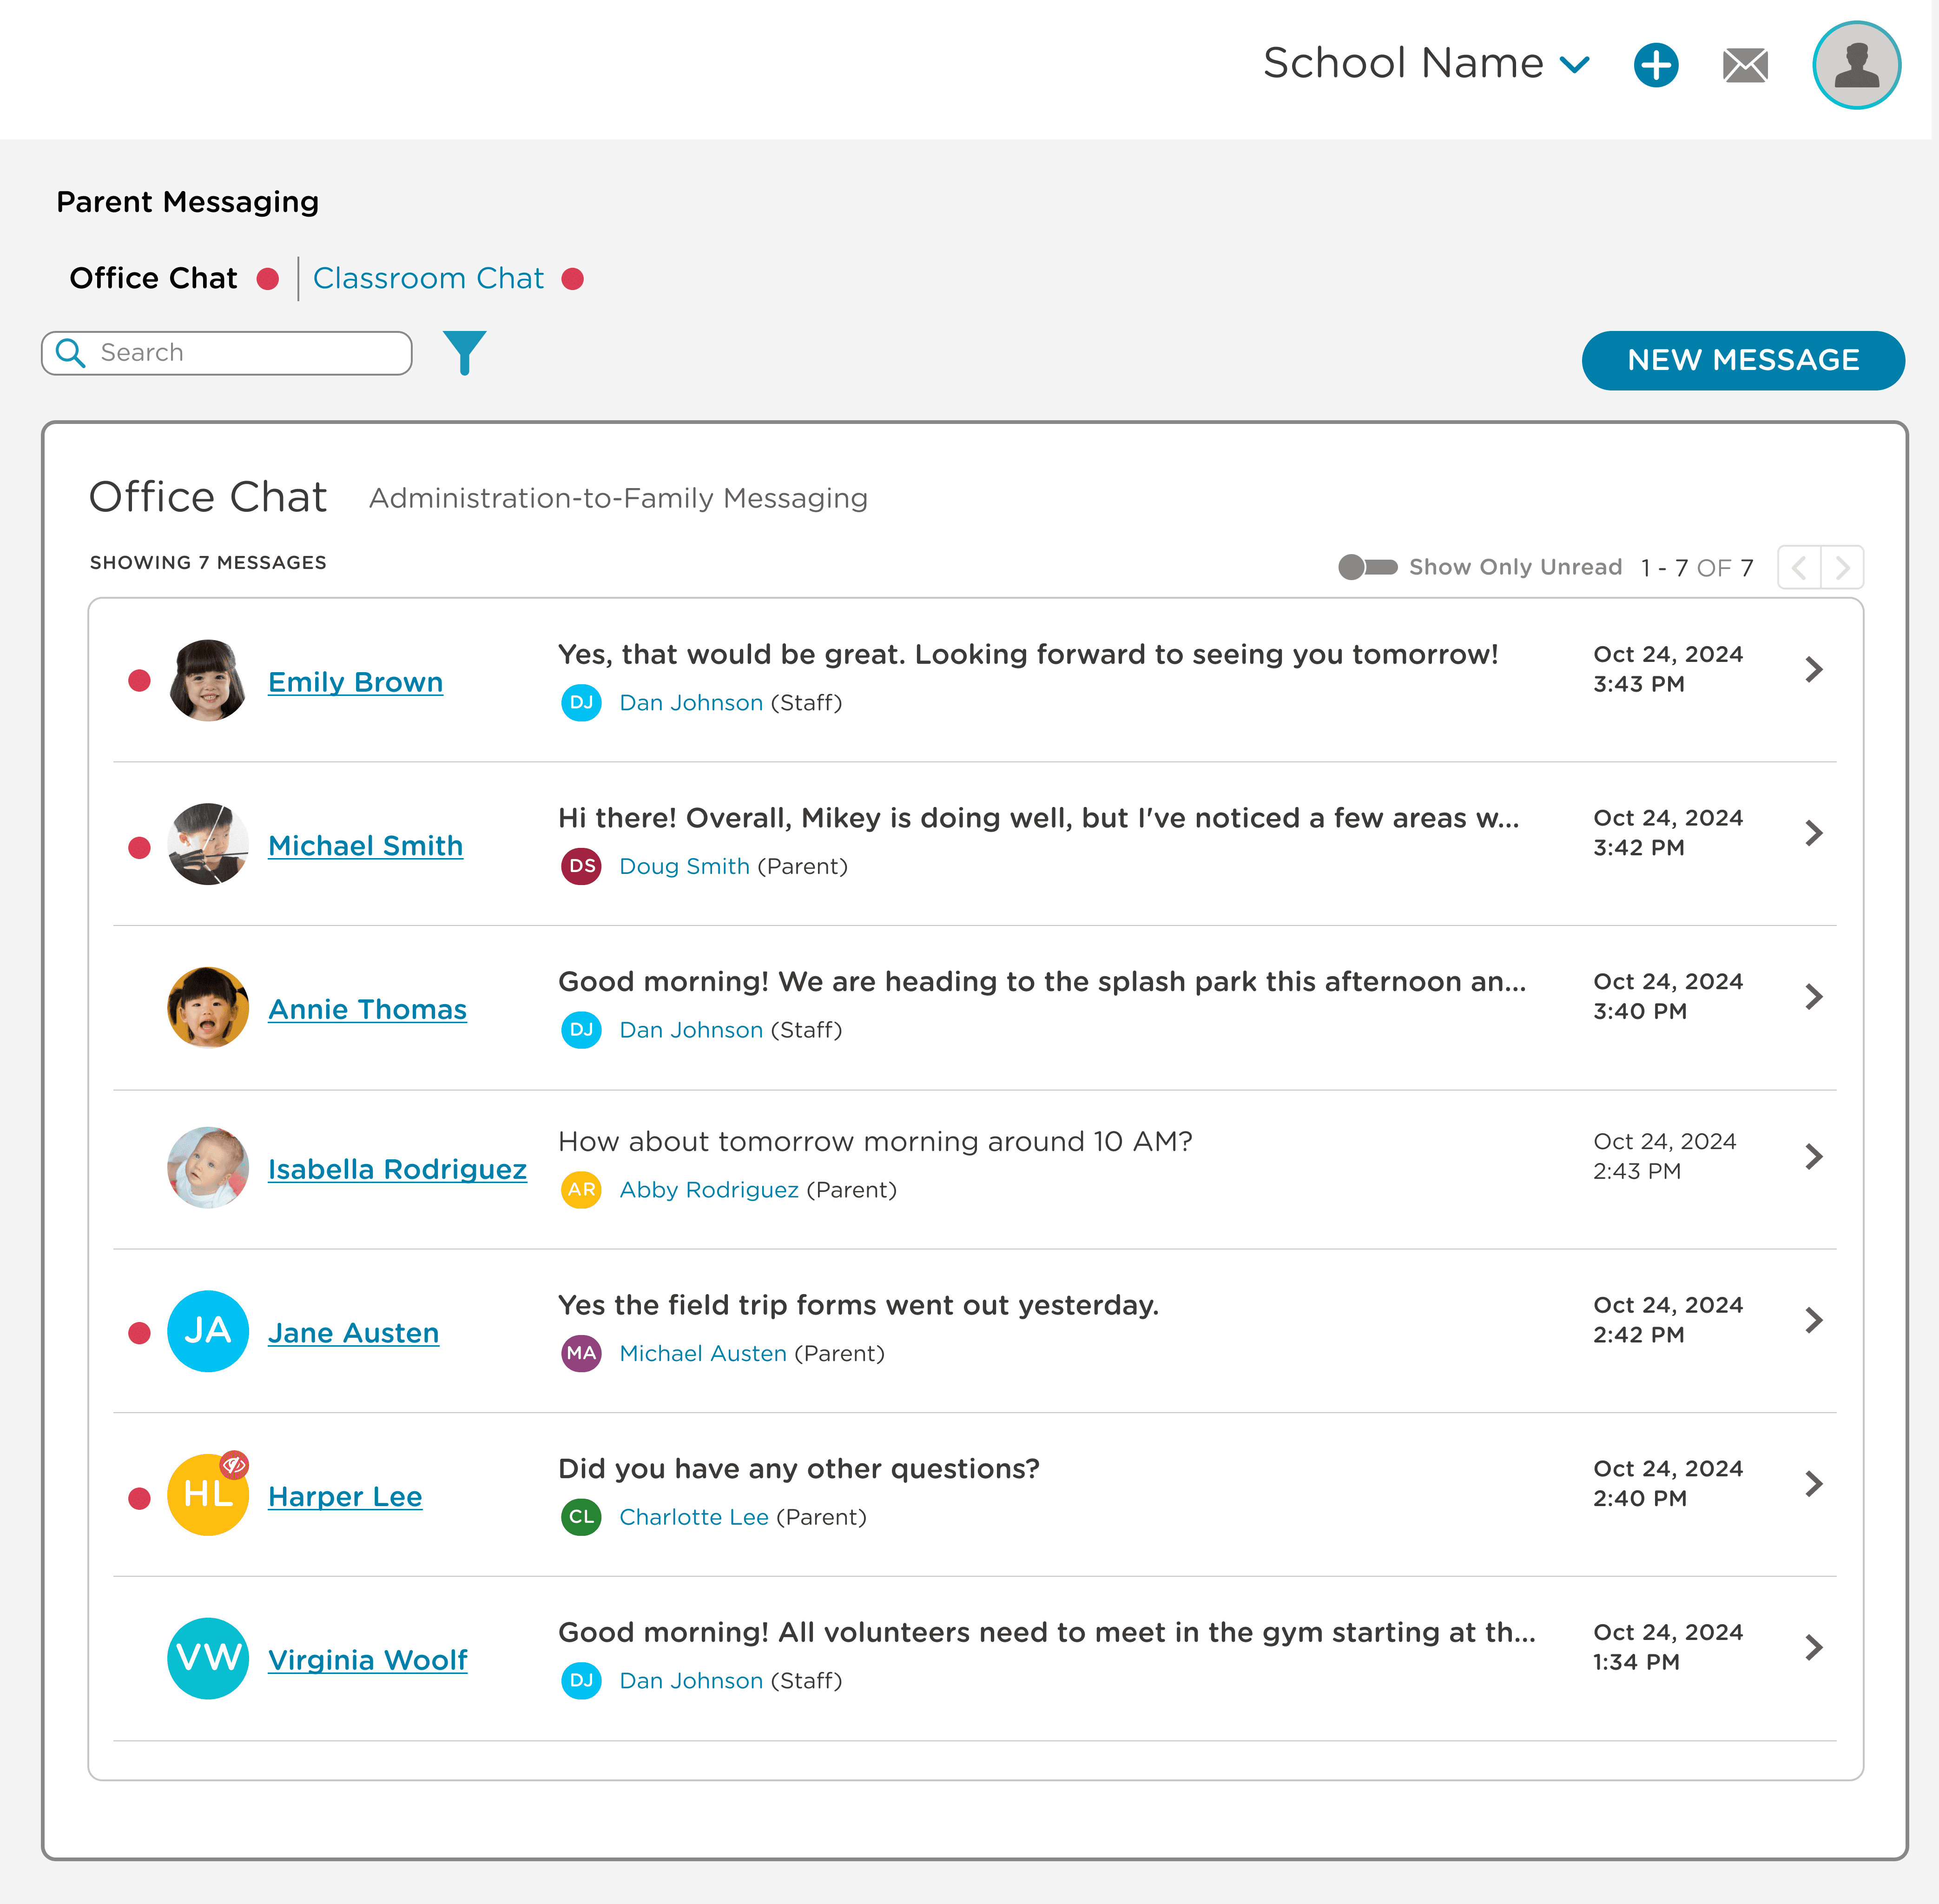
Task: Toggle Show Only Unread switch
Action: [1367, 567]
